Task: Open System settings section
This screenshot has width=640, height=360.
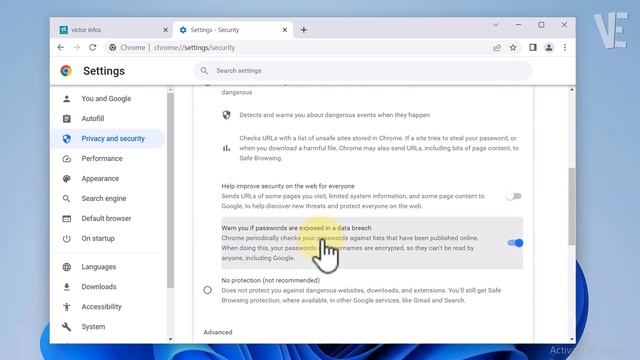Action: [108, 327]
